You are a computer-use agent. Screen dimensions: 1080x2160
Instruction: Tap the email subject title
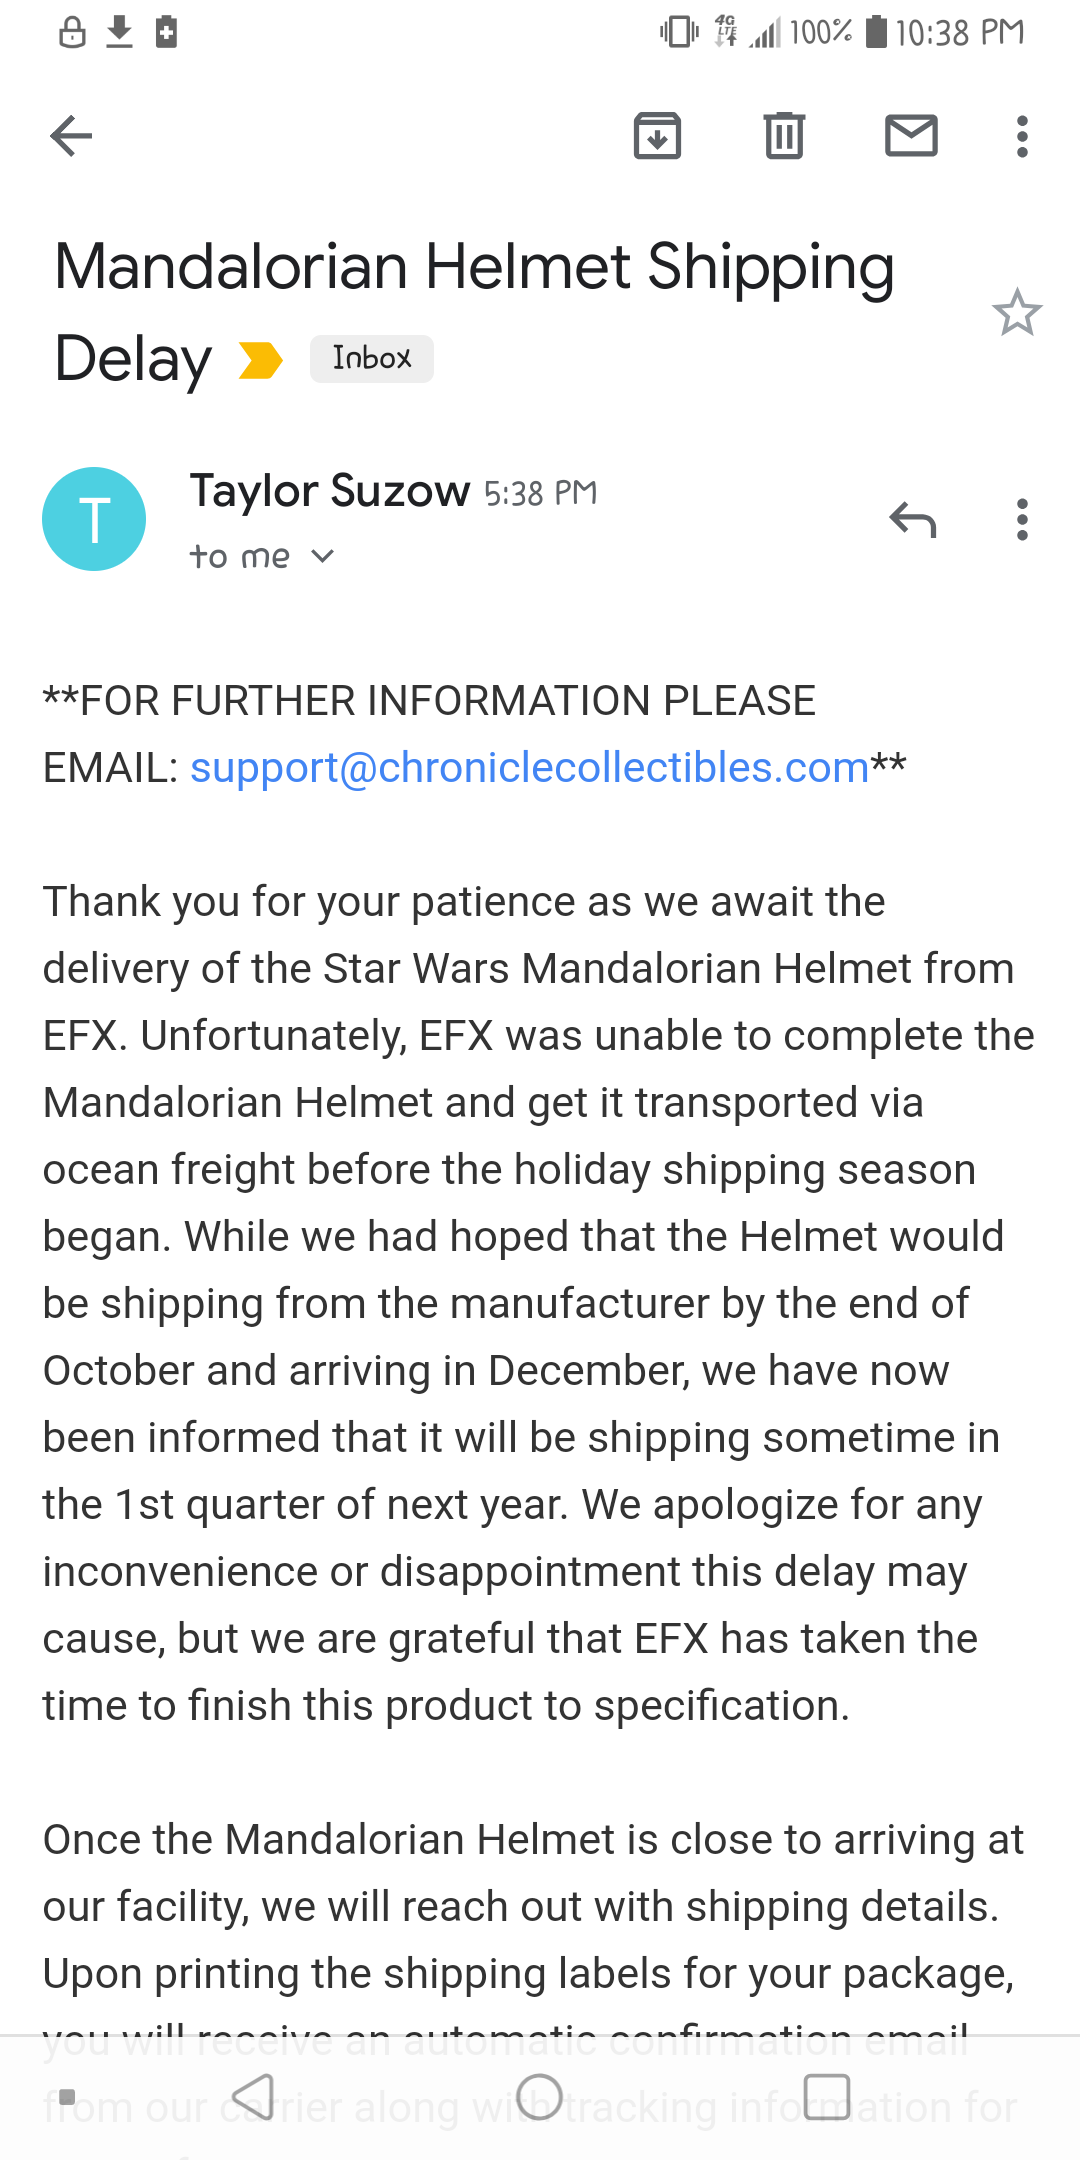[x=474, y=312]
